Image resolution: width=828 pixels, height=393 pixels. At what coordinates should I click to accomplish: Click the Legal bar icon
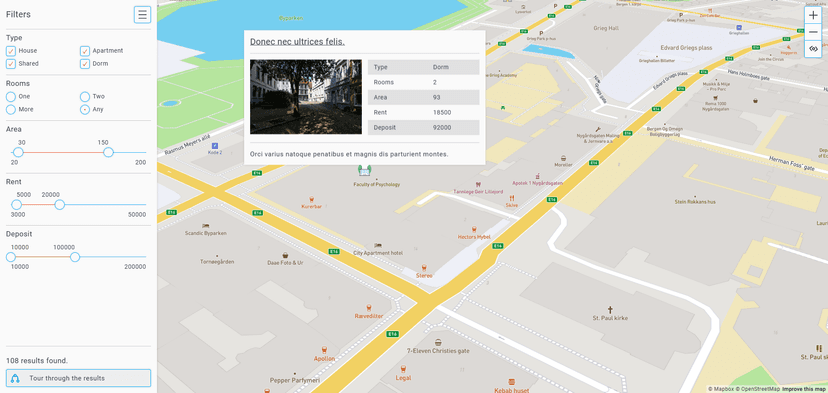pos(403,369)
